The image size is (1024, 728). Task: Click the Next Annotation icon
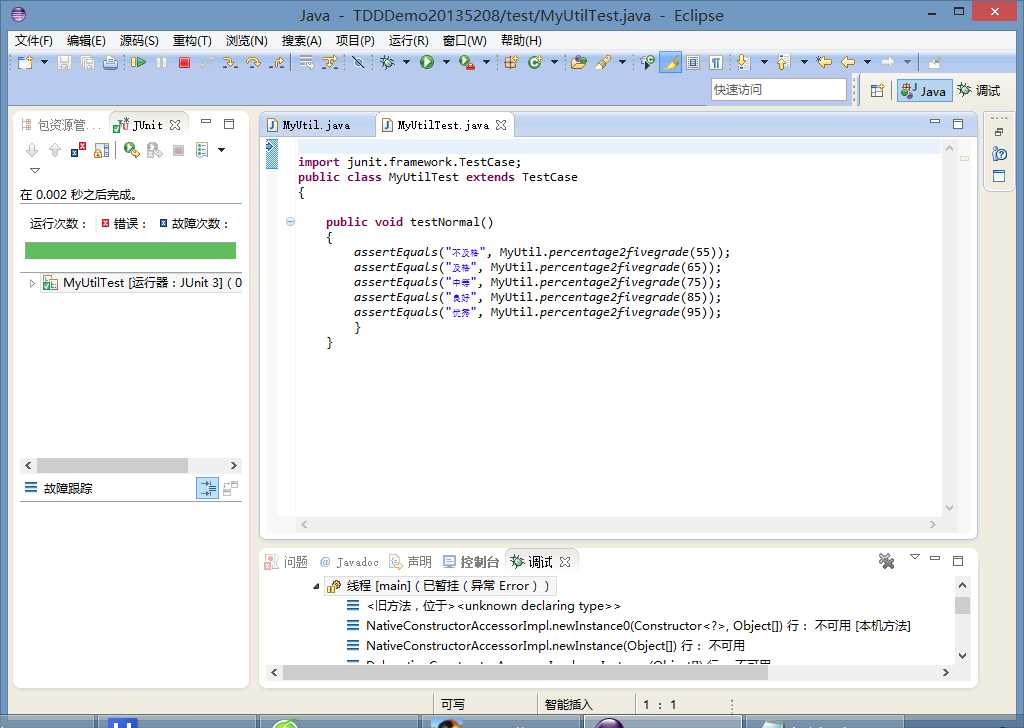[x=742, y=63]
